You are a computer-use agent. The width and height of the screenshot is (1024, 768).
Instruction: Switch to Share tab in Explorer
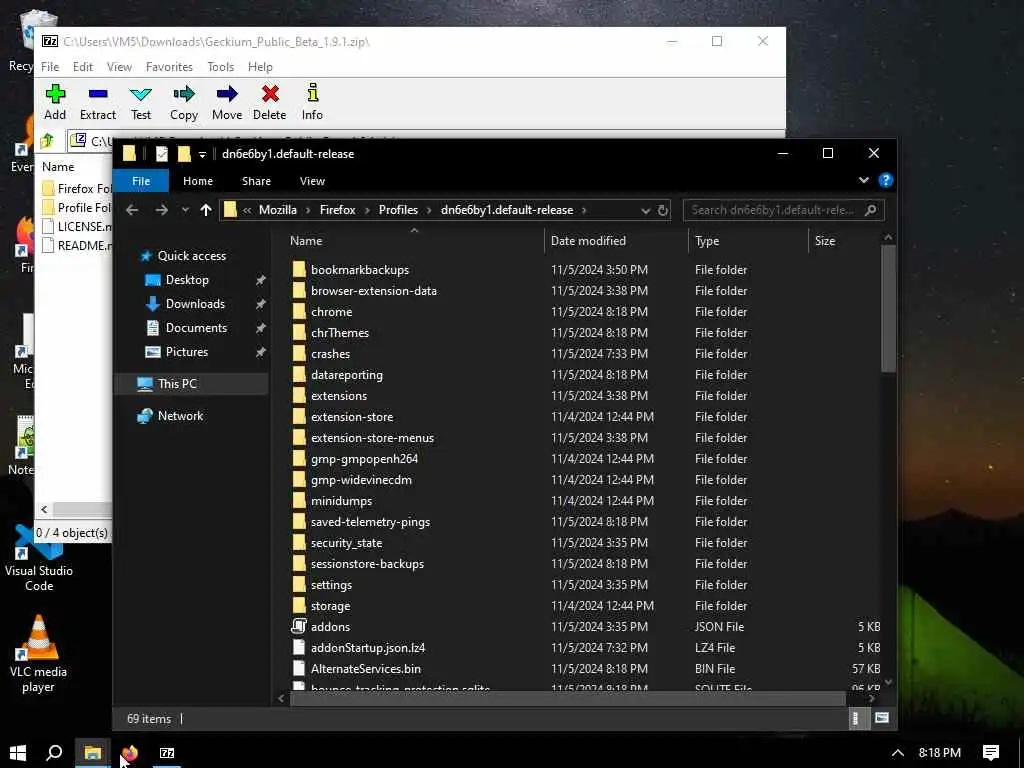pyautogui.click(x=256, y=181)
